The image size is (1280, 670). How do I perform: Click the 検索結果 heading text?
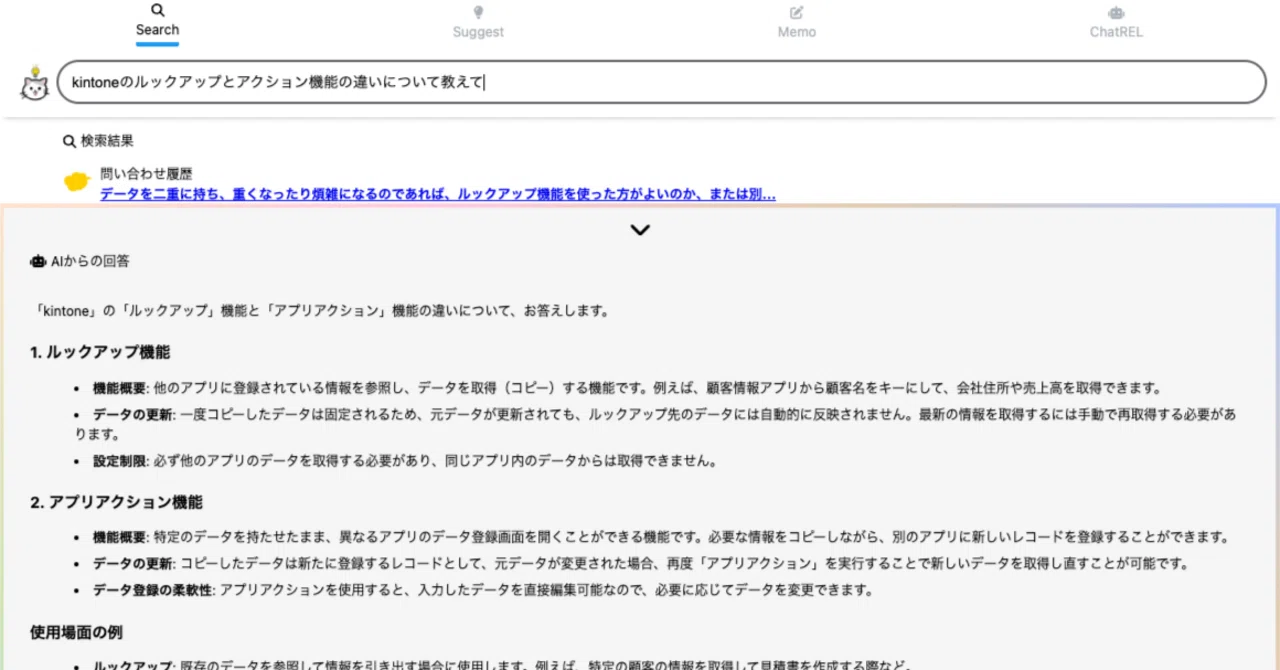pos(107,142)
